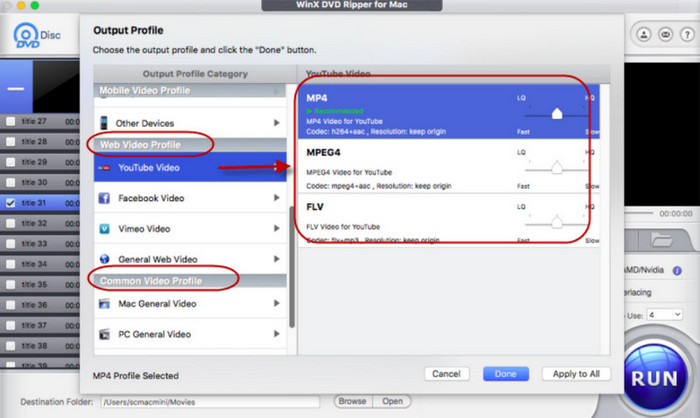Select the MP4 profile entry

tap(449, 111)
